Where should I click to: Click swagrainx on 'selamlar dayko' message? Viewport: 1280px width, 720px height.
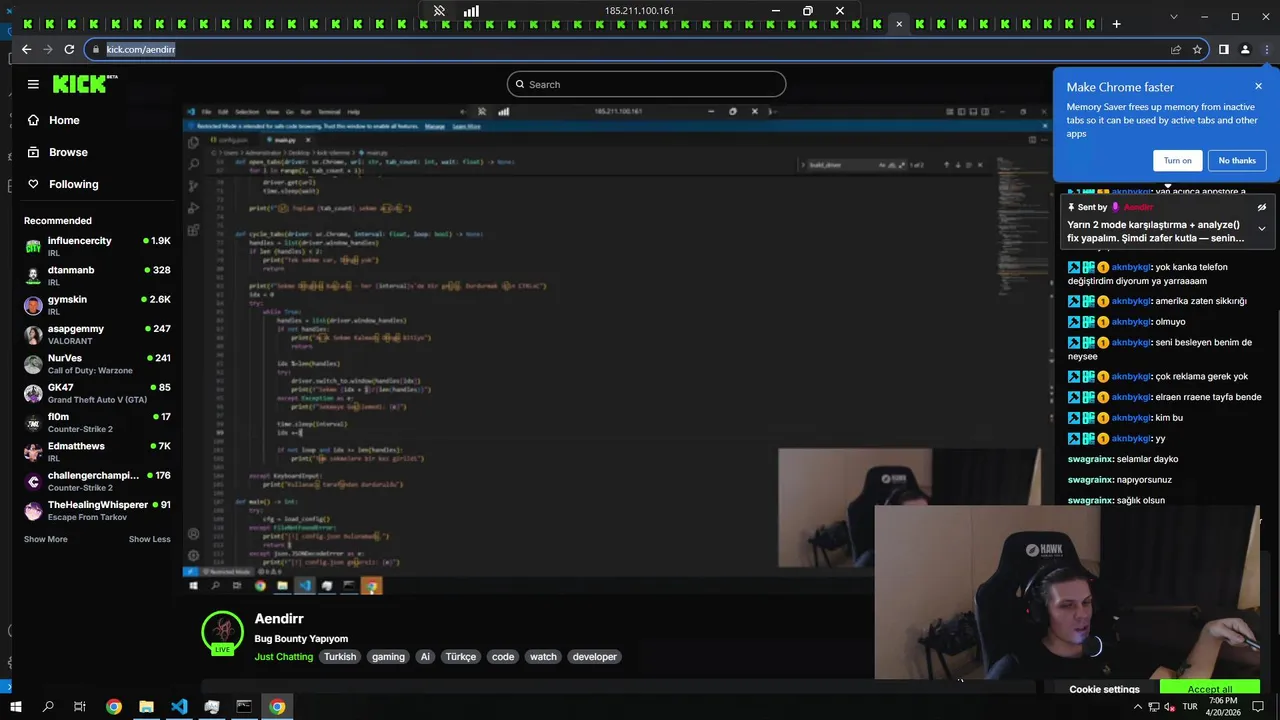coord(1090,459)
